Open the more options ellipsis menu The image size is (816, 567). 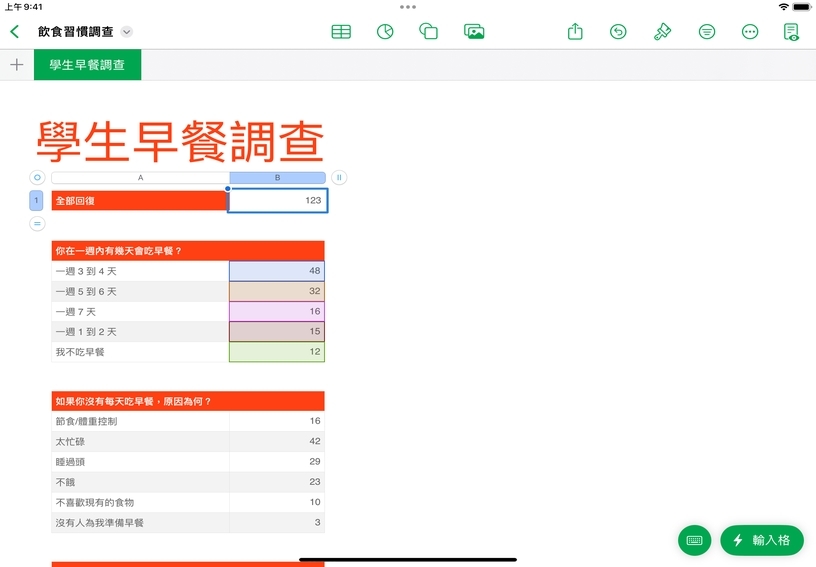(750, 32)
